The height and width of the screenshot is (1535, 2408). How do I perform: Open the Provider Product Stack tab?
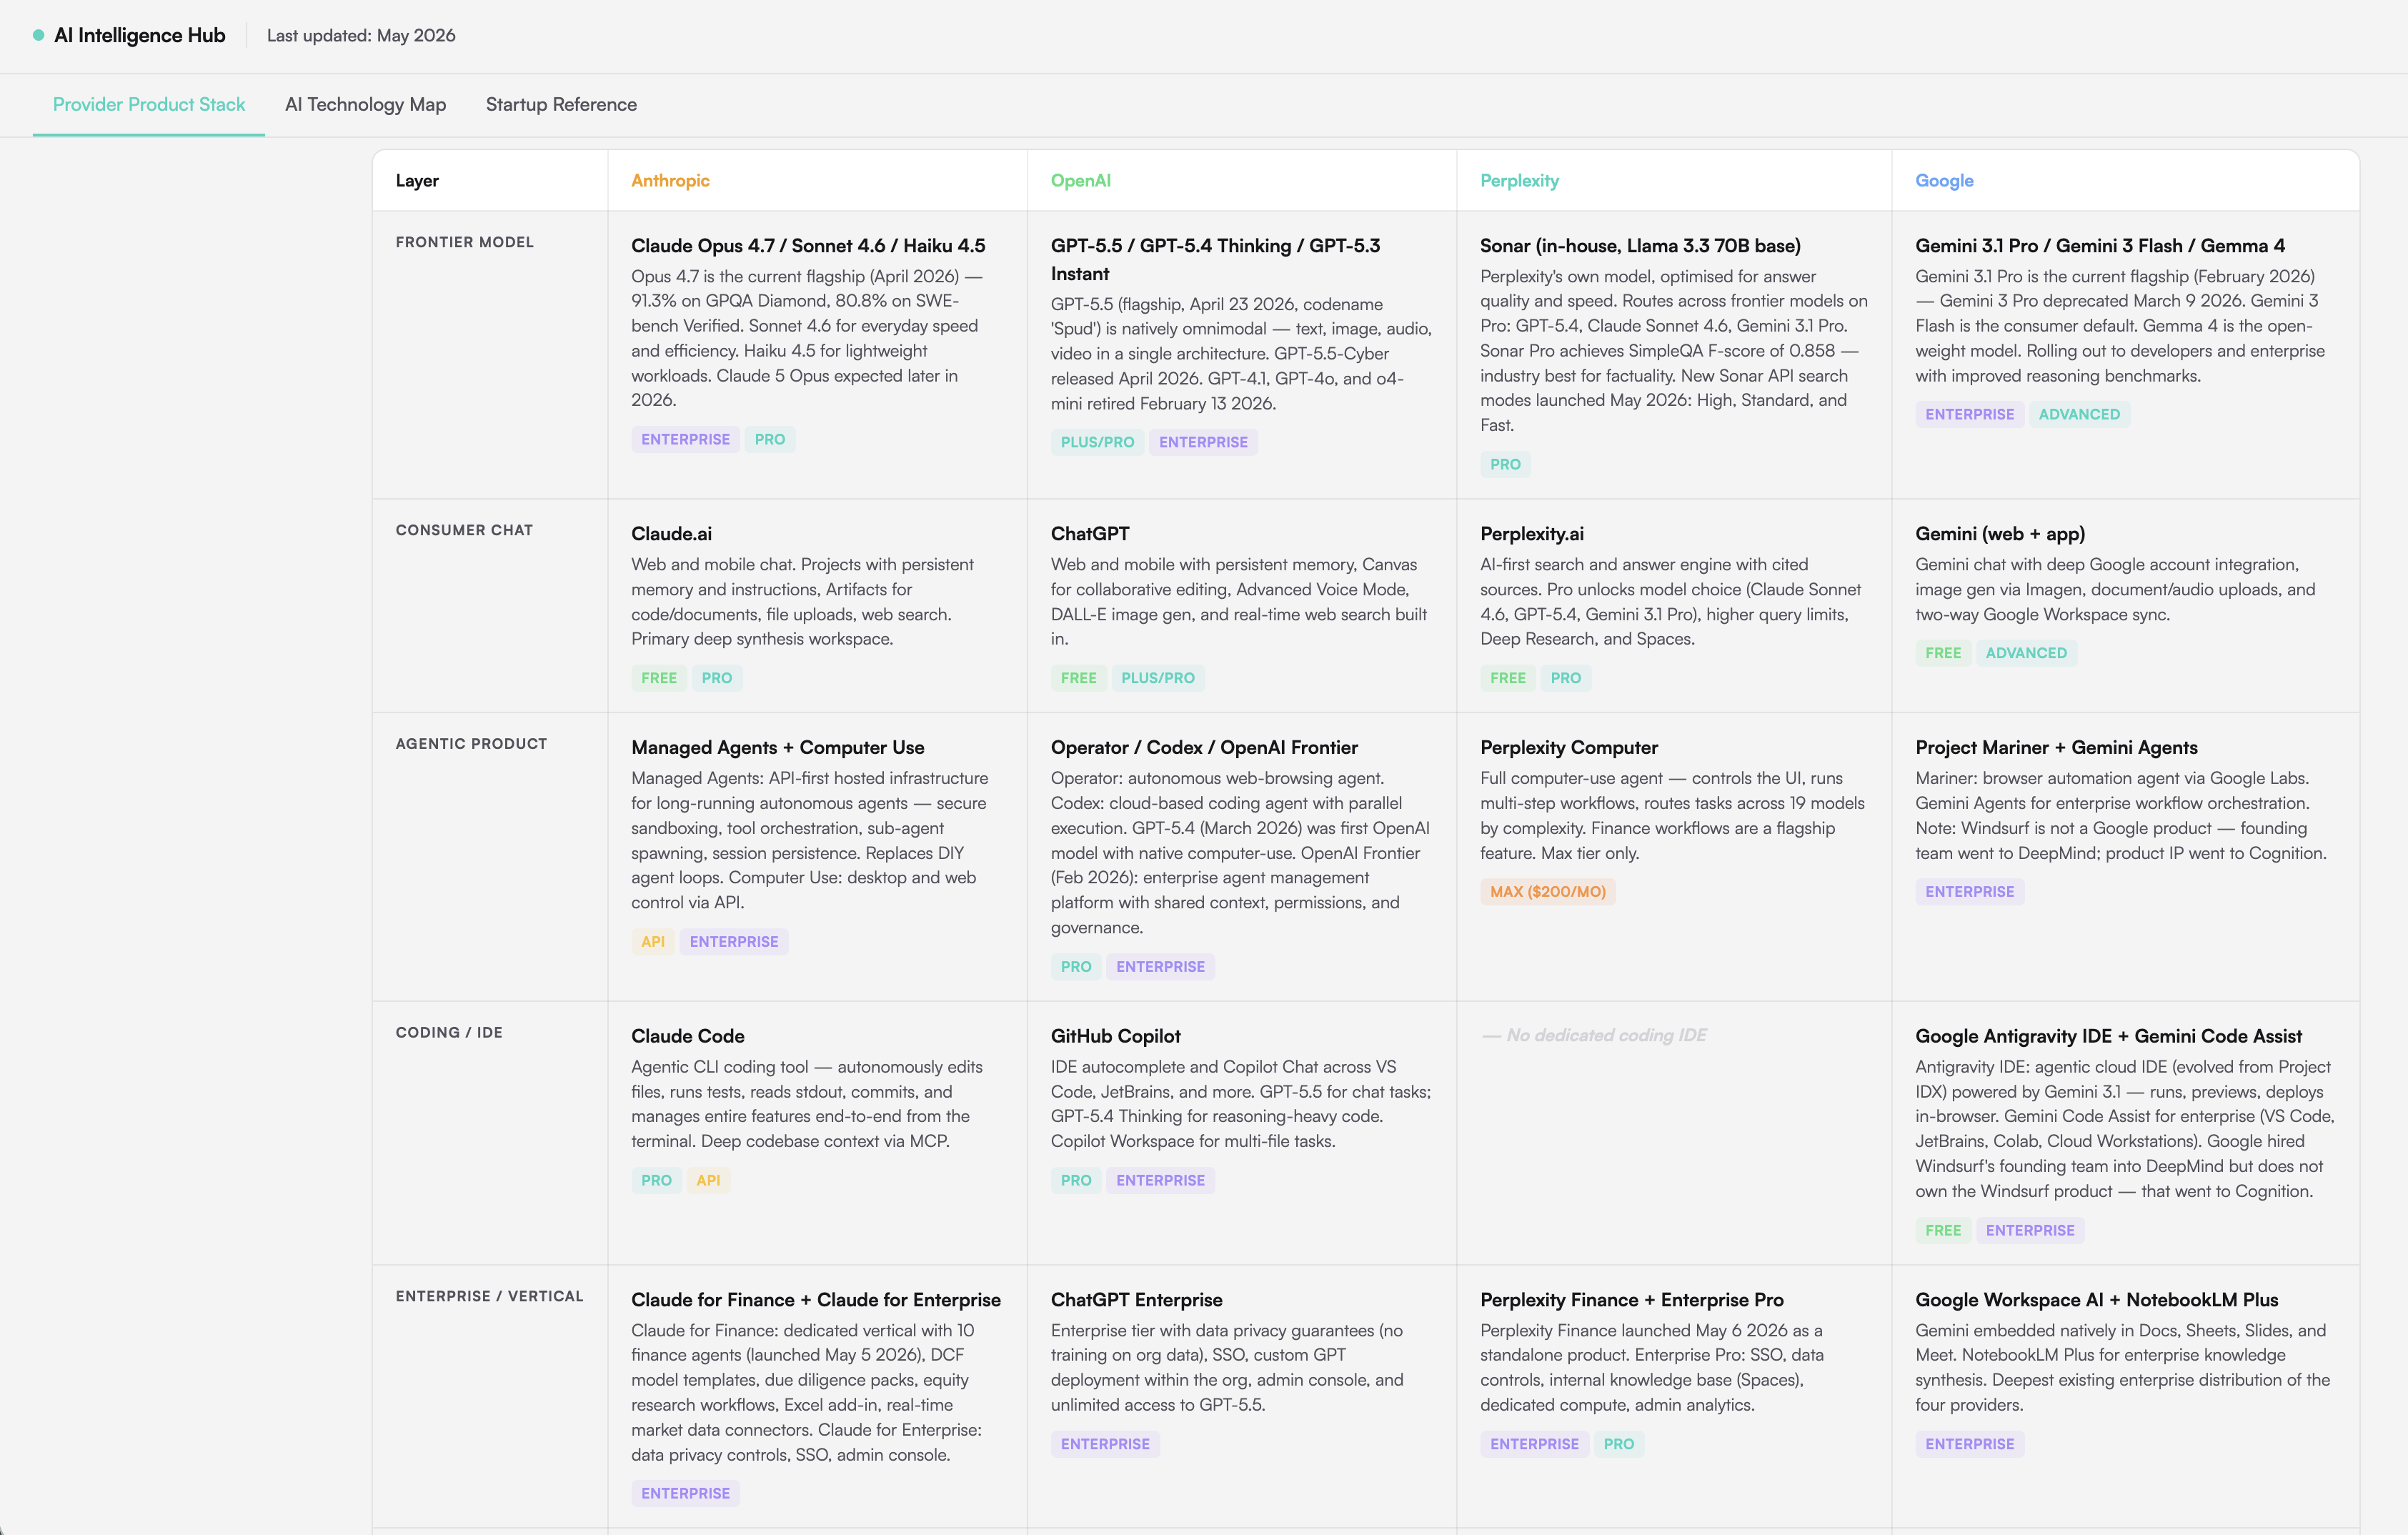coord(149,104)
